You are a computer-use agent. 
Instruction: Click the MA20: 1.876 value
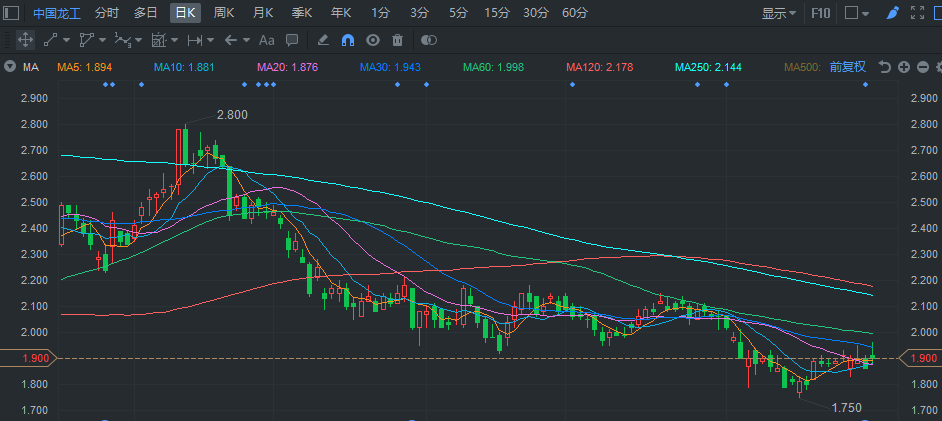(287, 67)
